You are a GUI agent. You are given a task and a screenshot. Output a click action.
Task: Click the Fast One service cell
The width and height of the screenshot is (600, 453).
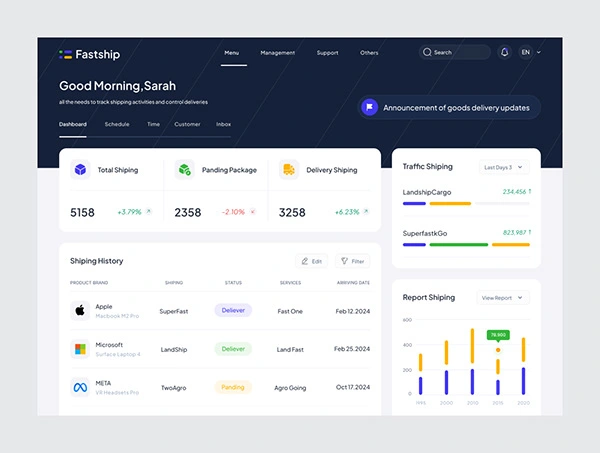click(290, 311)
